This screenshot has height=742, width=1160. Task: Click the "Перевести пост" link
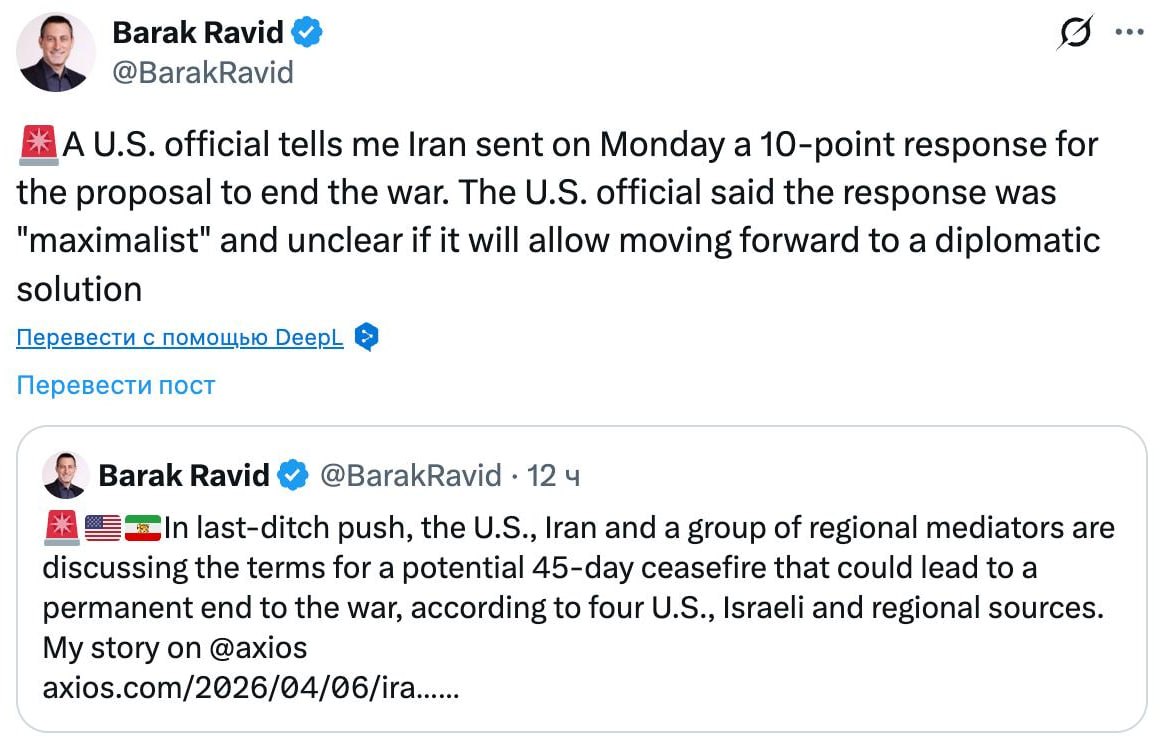[x=116, y=385]
